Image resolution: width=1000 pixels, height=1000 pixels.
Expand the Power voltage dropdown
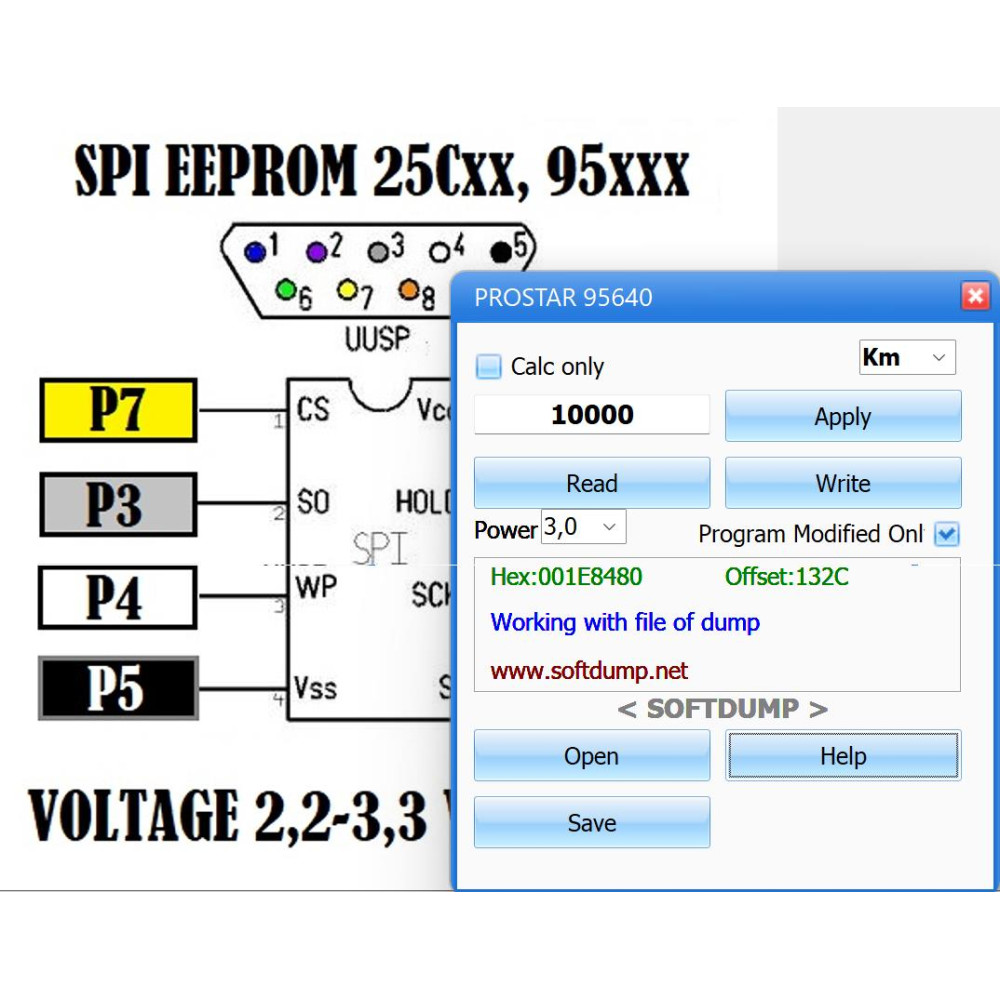click(584, 527)
